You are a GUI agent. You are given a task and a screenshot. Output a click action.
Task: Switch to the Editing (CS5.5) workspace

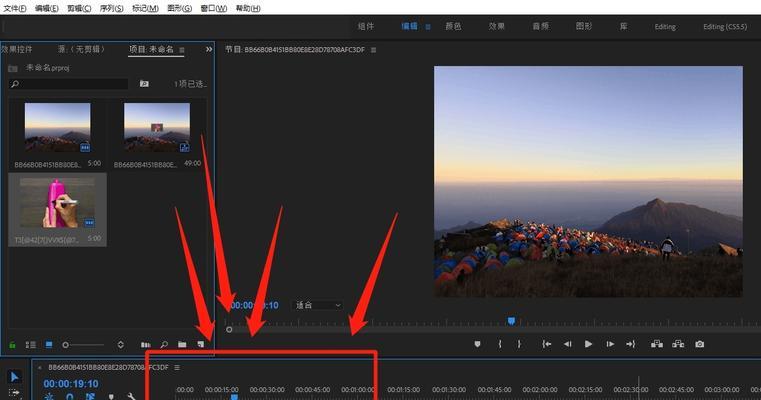[725, 27]
